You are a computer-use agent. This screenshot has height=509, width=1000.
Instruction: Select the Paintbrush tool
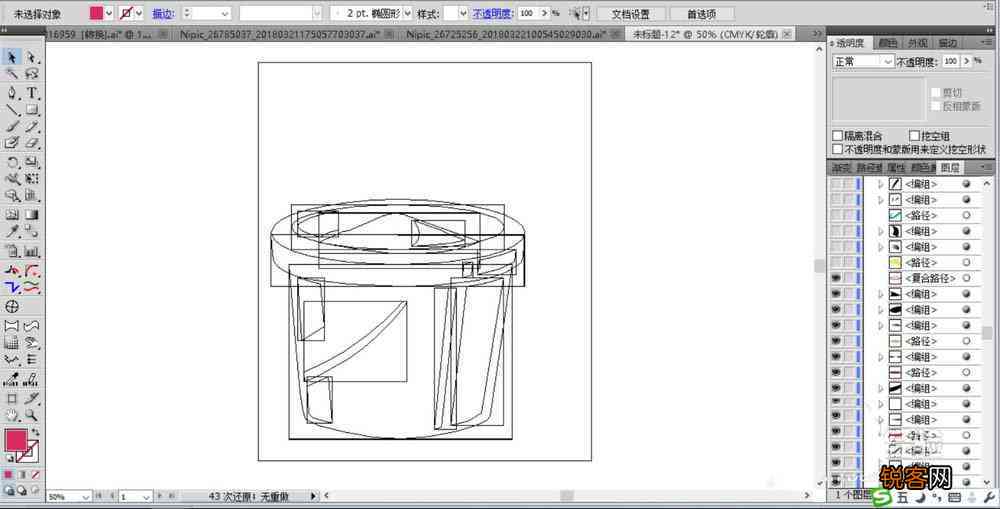11,127
